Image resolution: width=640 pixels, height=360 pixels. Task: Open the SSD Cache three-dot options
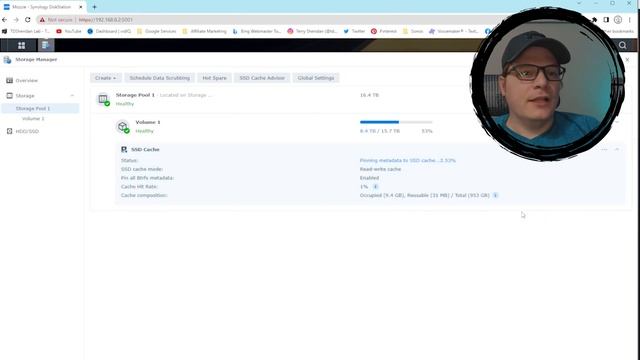click(x=604, y=150)
